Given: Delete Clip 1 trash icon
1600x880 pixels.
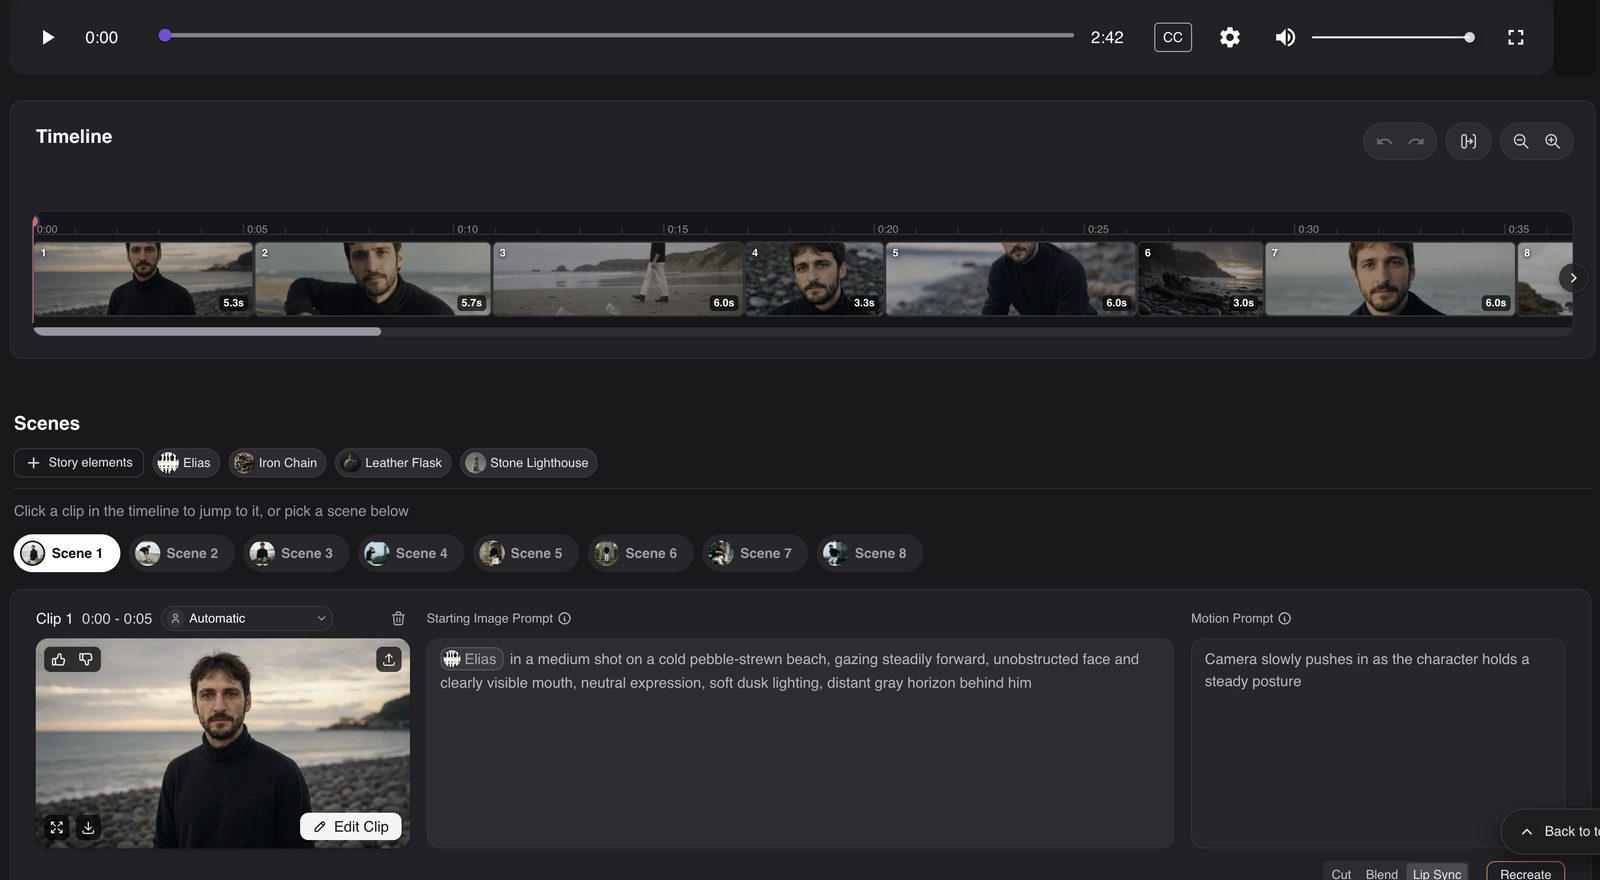Looking at the screenshot, I should [x=398, y=619].
